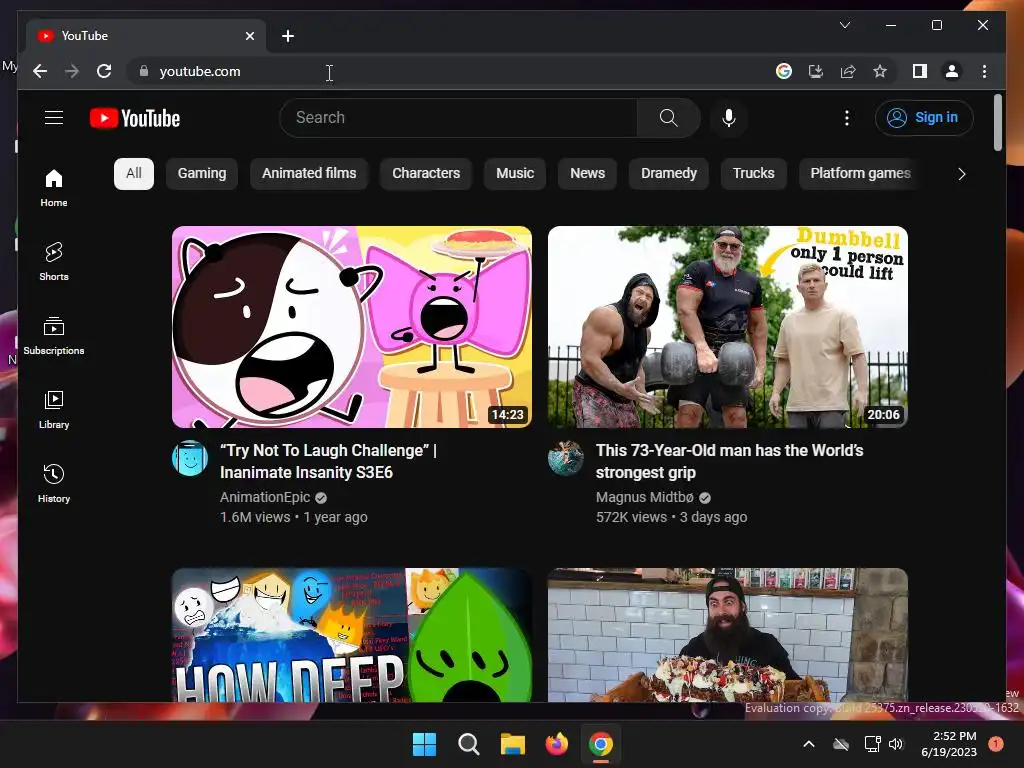This screenshot has width=1024, height=768.
Task: Share this page via address bar icon
Action: click(x=848, y=71)
